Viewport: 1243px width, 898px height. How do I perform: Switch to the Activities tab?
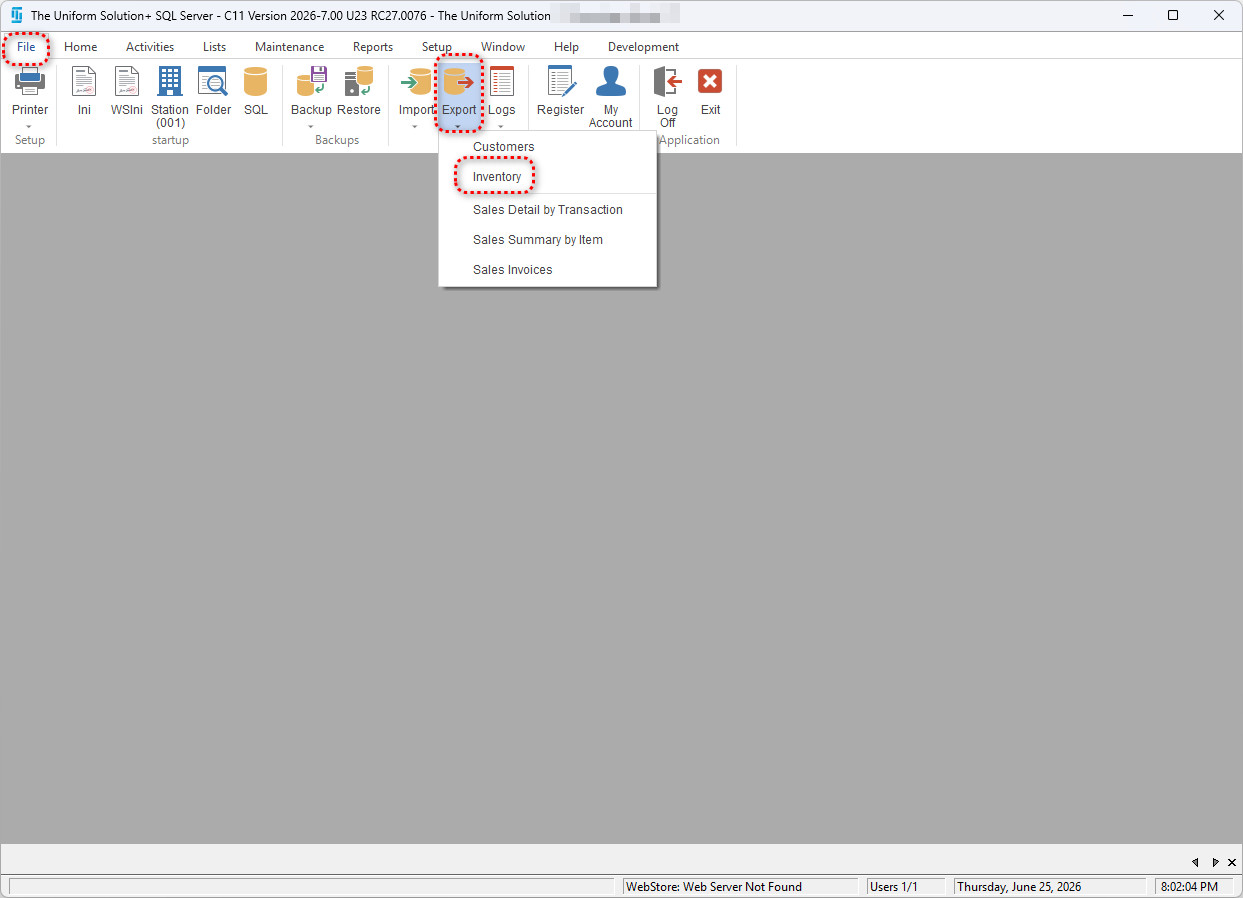click(150, 47)
